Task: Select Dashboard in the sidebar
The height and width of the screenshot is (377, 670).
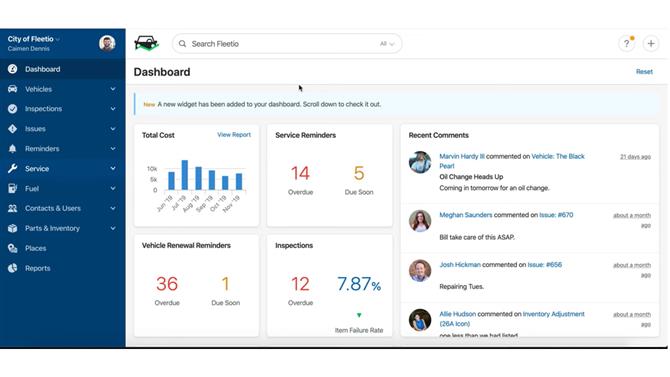Action: pos(62,69)
